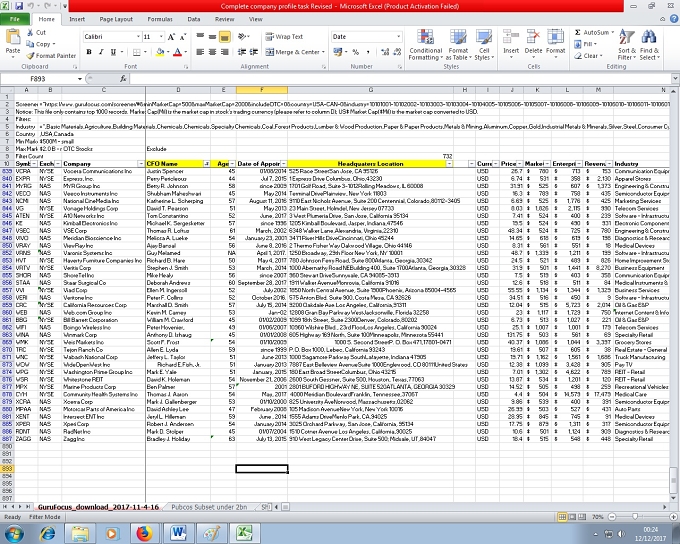Open Firefox from the taskbar
Viewport: 680px width, 544px height.
(145, 533)
